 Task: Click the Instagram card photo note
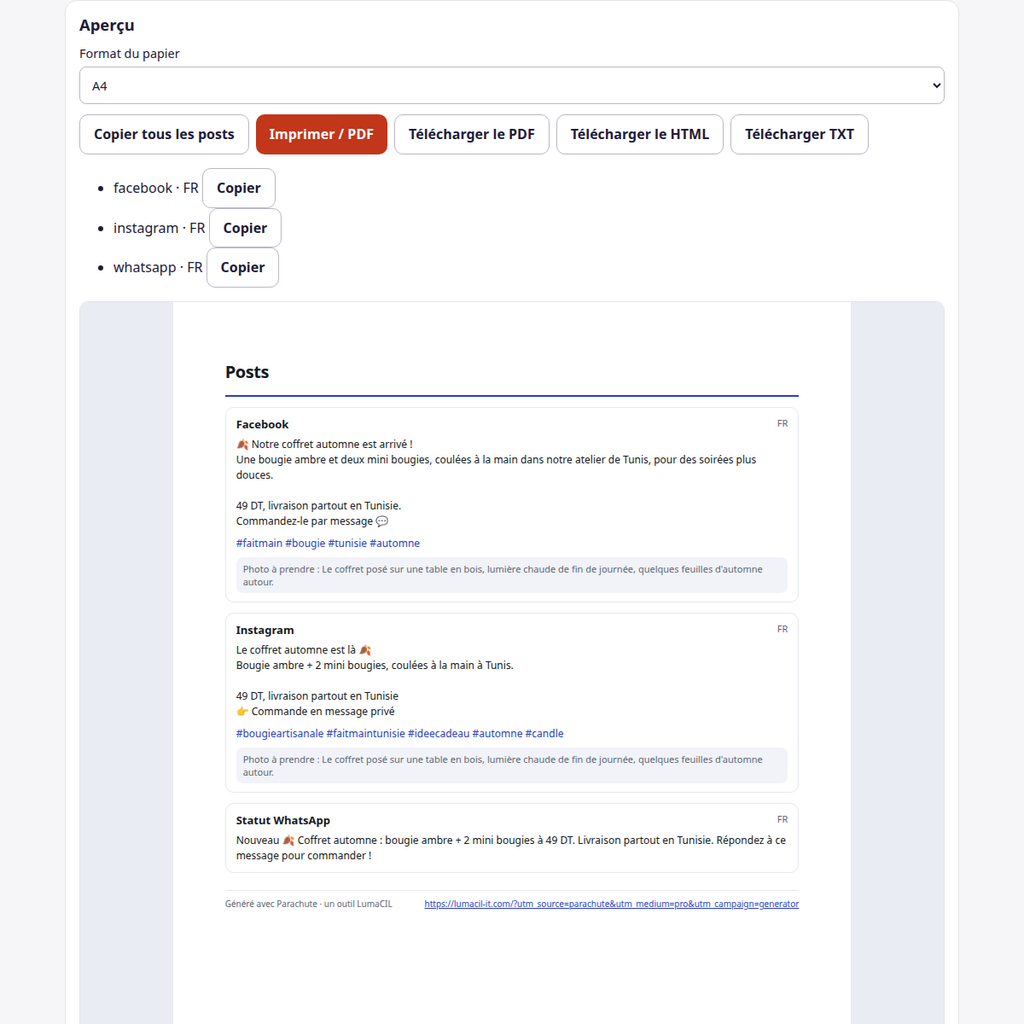pyautogui.click(x=511, y=765)
